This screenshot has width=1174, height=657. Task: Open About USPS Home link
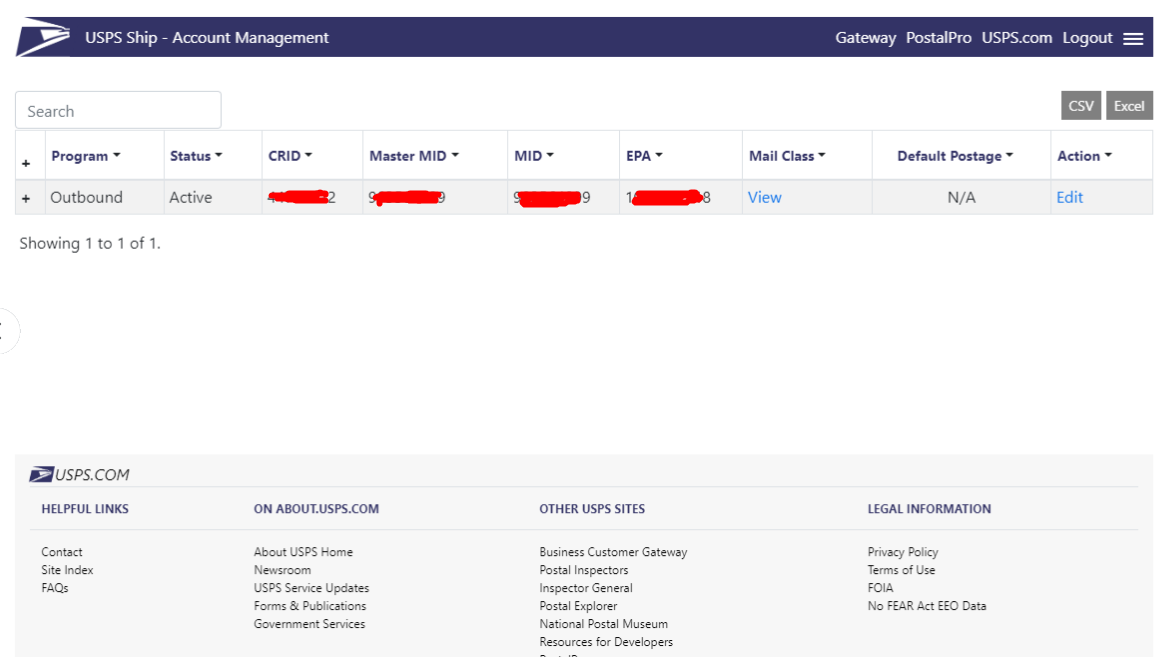(303, 552)
